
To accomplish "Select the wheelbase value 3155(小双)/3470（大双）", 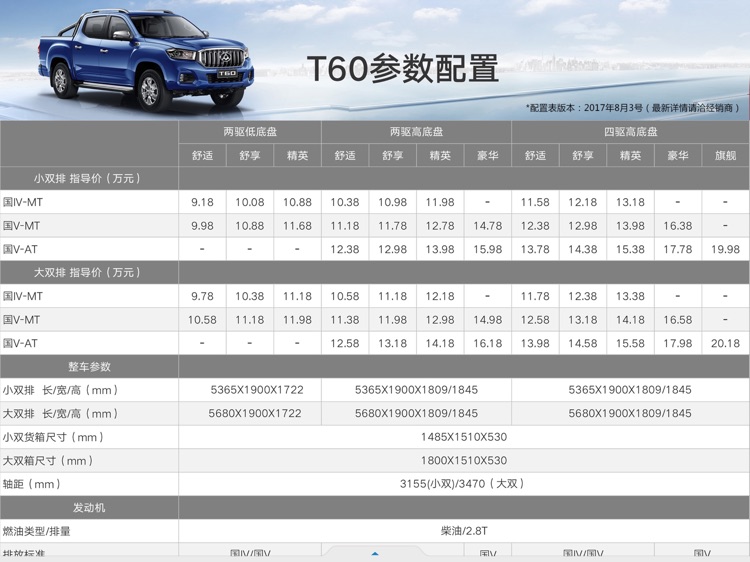I will [462, 484].
